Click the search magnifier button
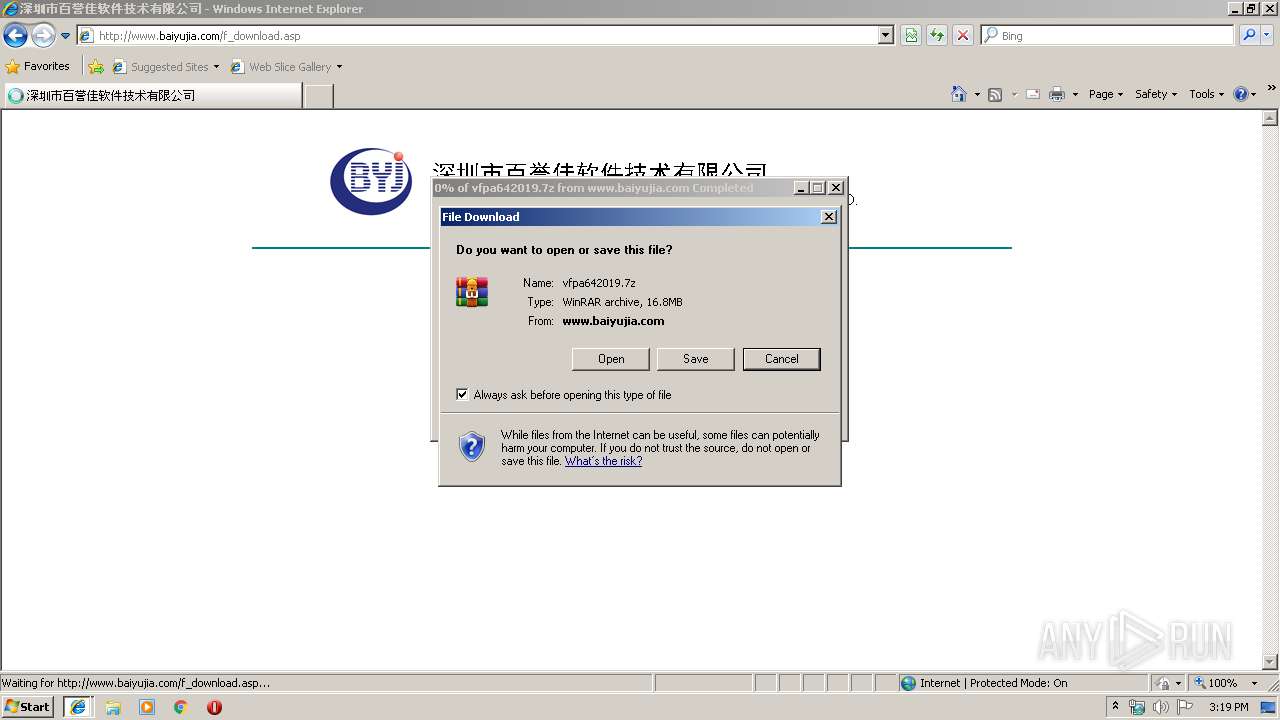 pos(1249,36)
